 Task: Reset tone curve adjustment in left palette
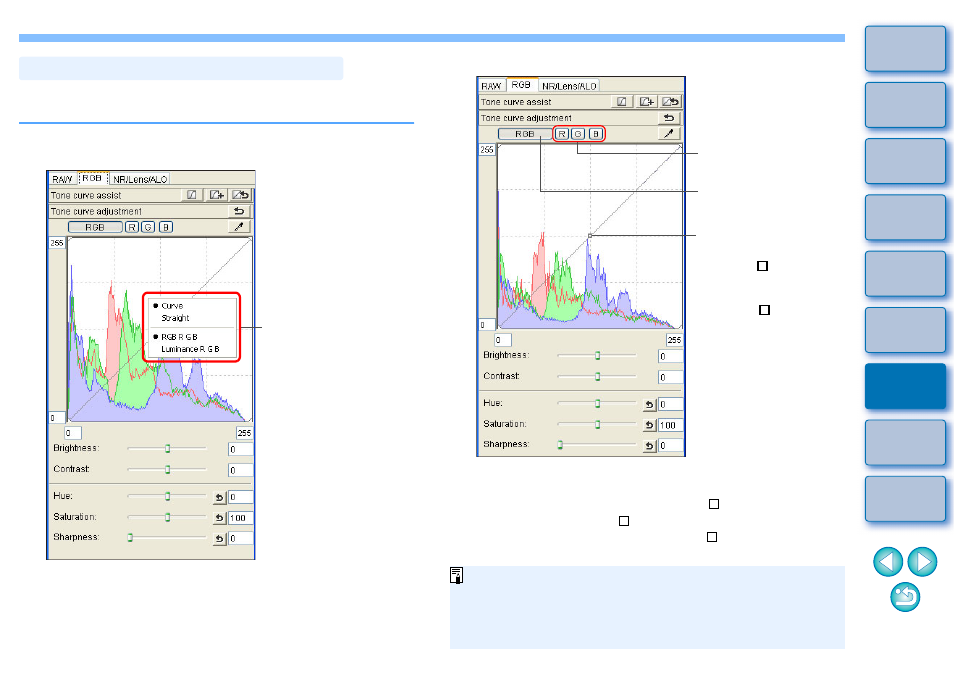[x=239, y=211]
